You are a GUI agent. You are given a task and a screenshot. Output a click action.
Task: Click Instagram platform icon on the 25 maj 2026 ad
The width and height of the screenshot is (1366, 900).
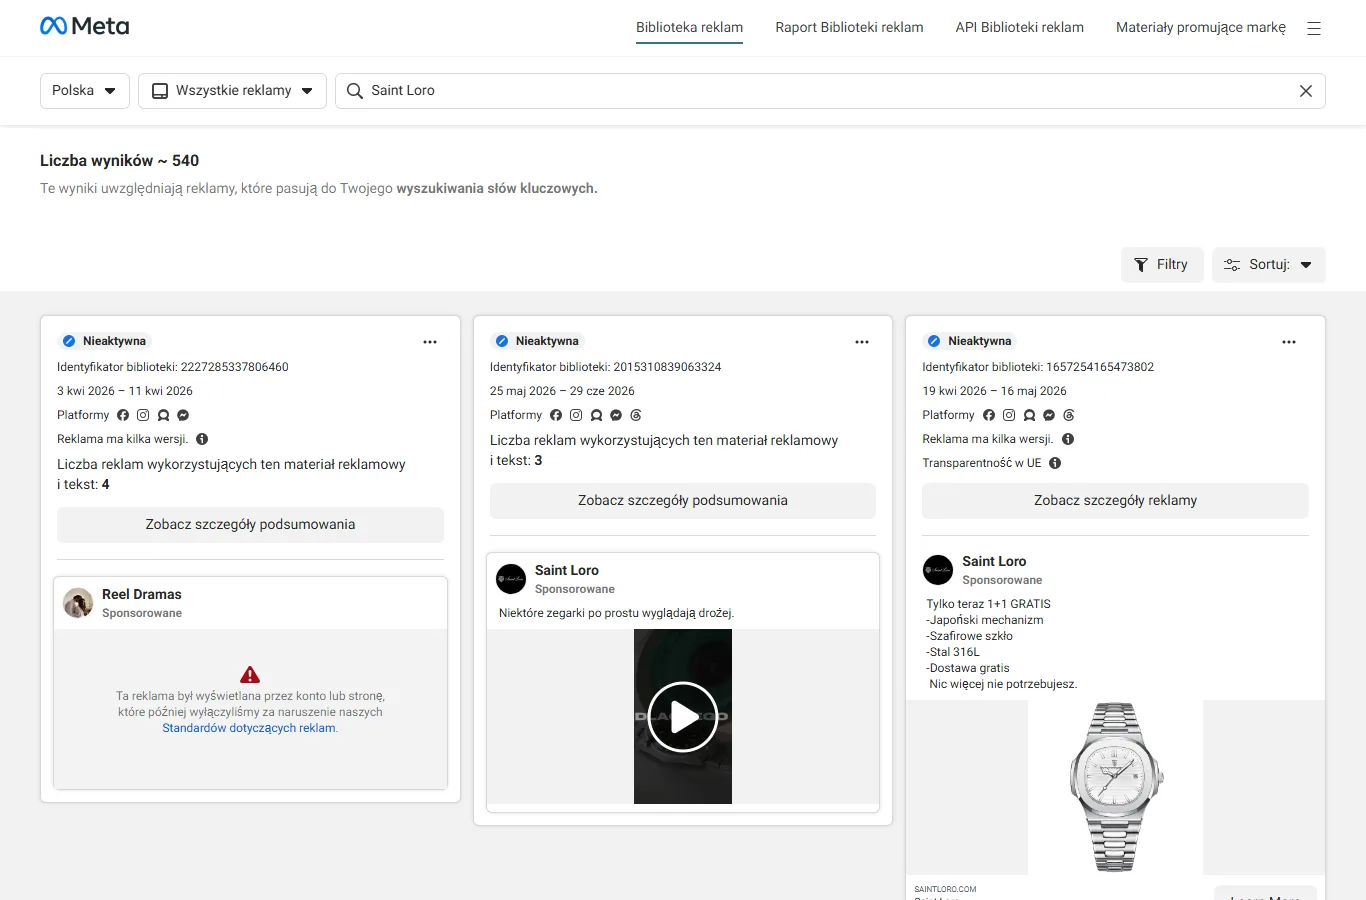(x=576, y=415)
